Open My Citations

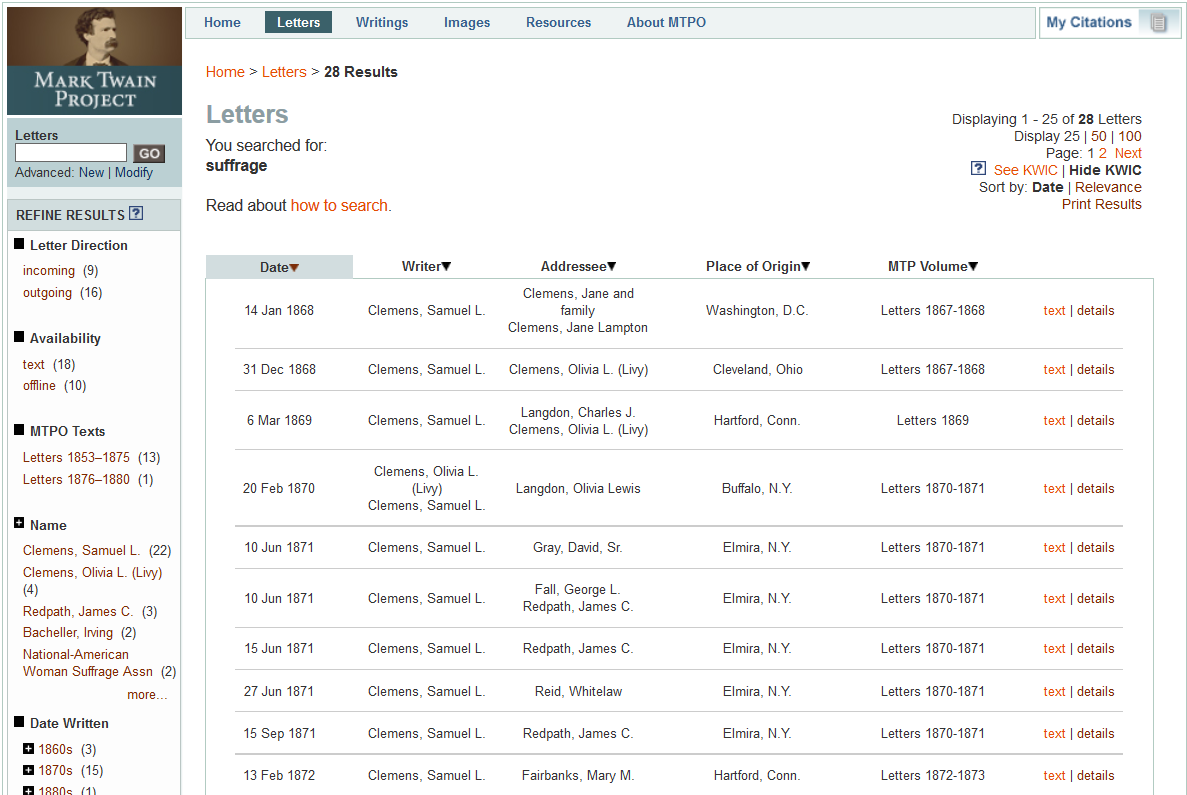[x=1089, y=23]
